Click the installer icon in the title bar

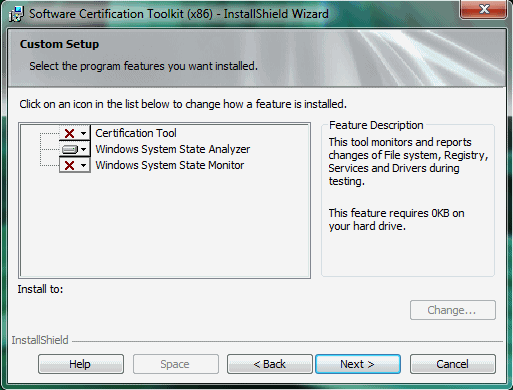pos(16,14)
